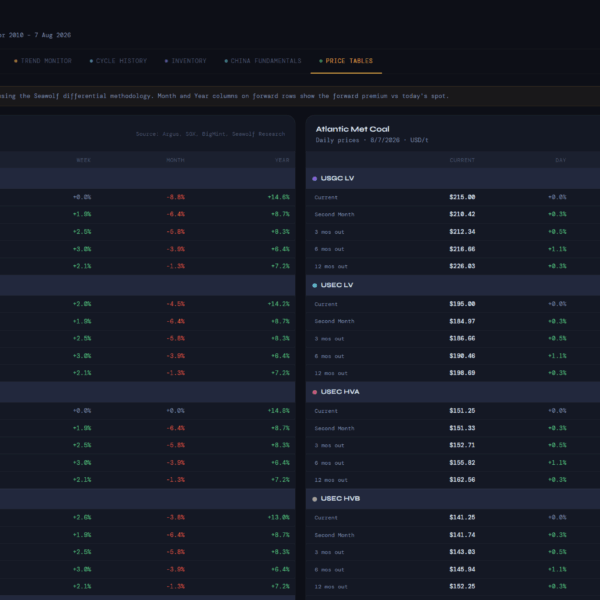Click USGC LV Second Month row label

(x=334, y=214)
